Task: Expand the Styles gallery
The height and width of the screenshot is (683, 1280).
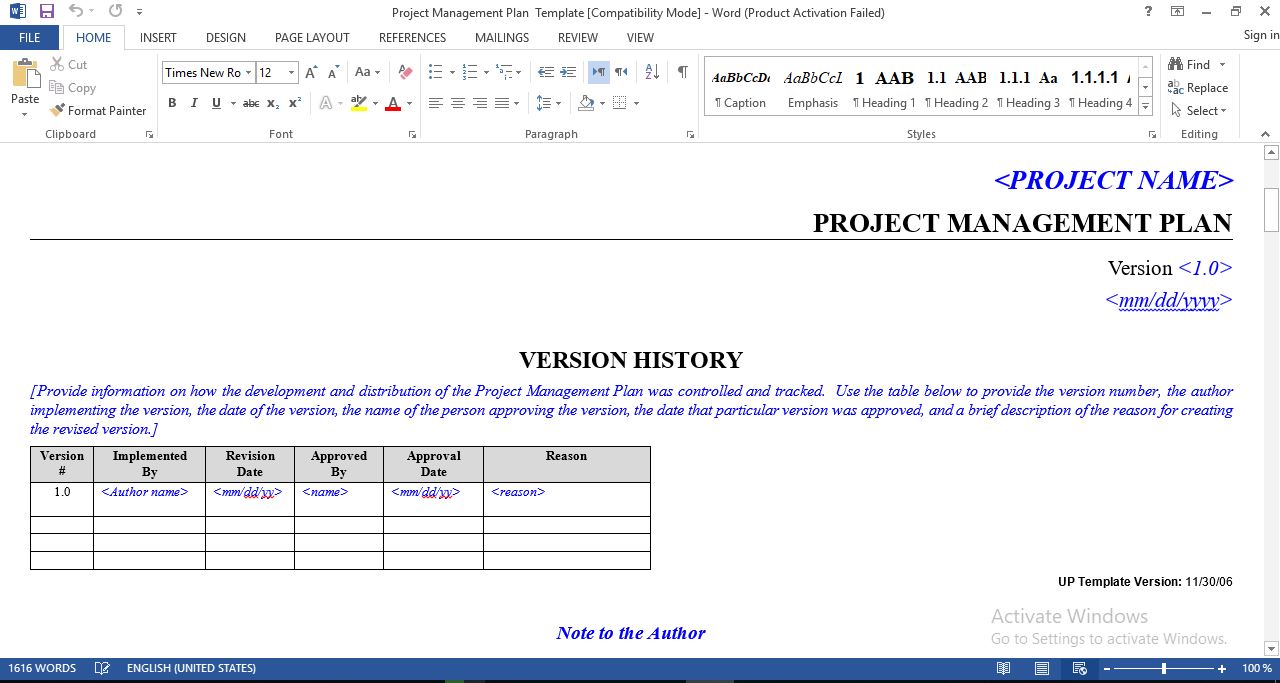Action: (1144, 105)
